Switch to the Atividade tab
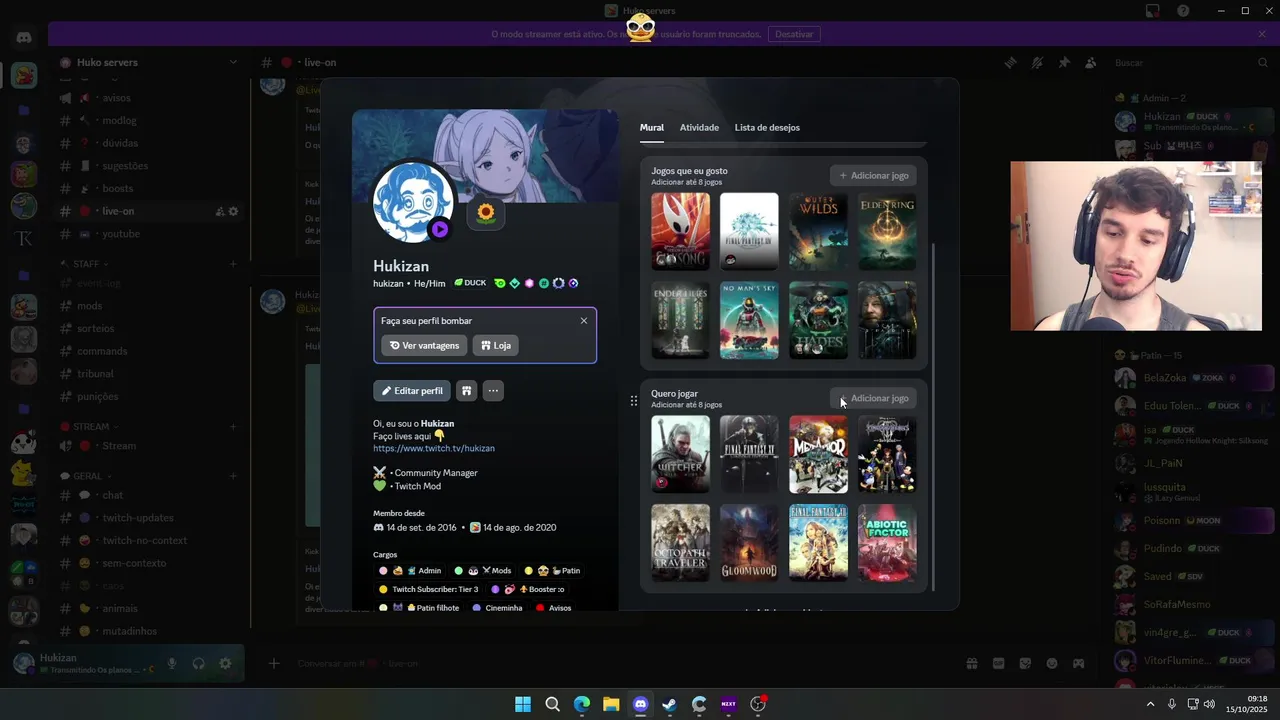 click(699, 127)
